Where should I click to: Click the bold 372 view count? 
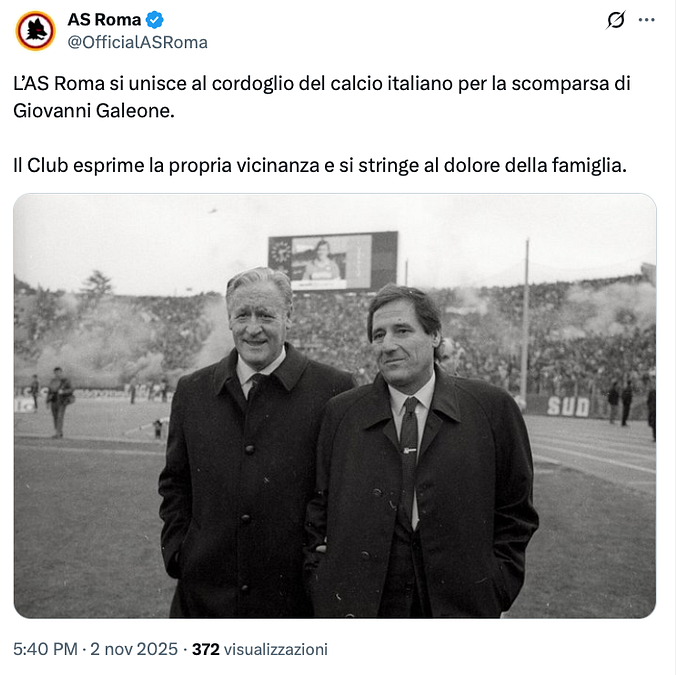click(x=205, y=649)
